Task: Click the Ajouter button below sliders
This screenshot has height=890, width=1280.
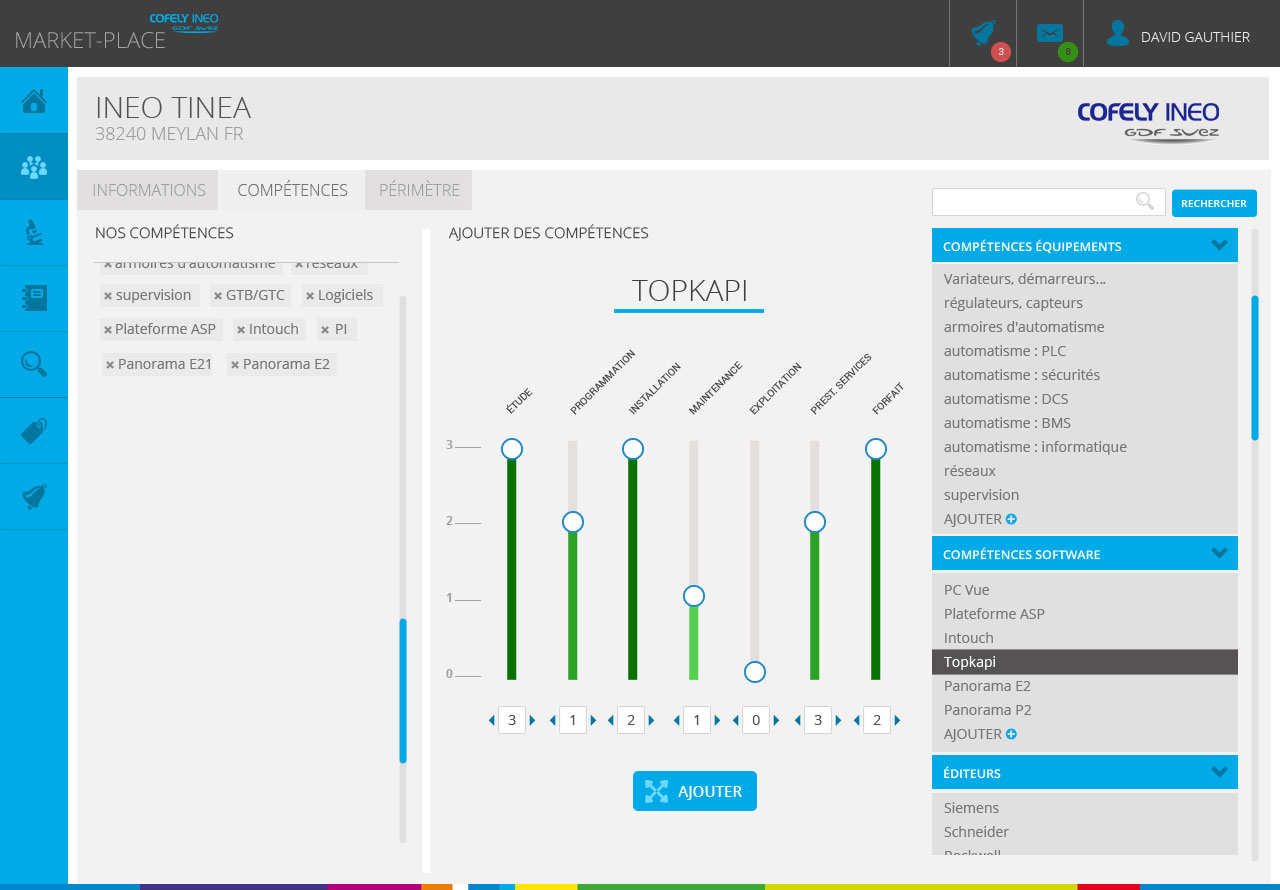Action: 695,791
